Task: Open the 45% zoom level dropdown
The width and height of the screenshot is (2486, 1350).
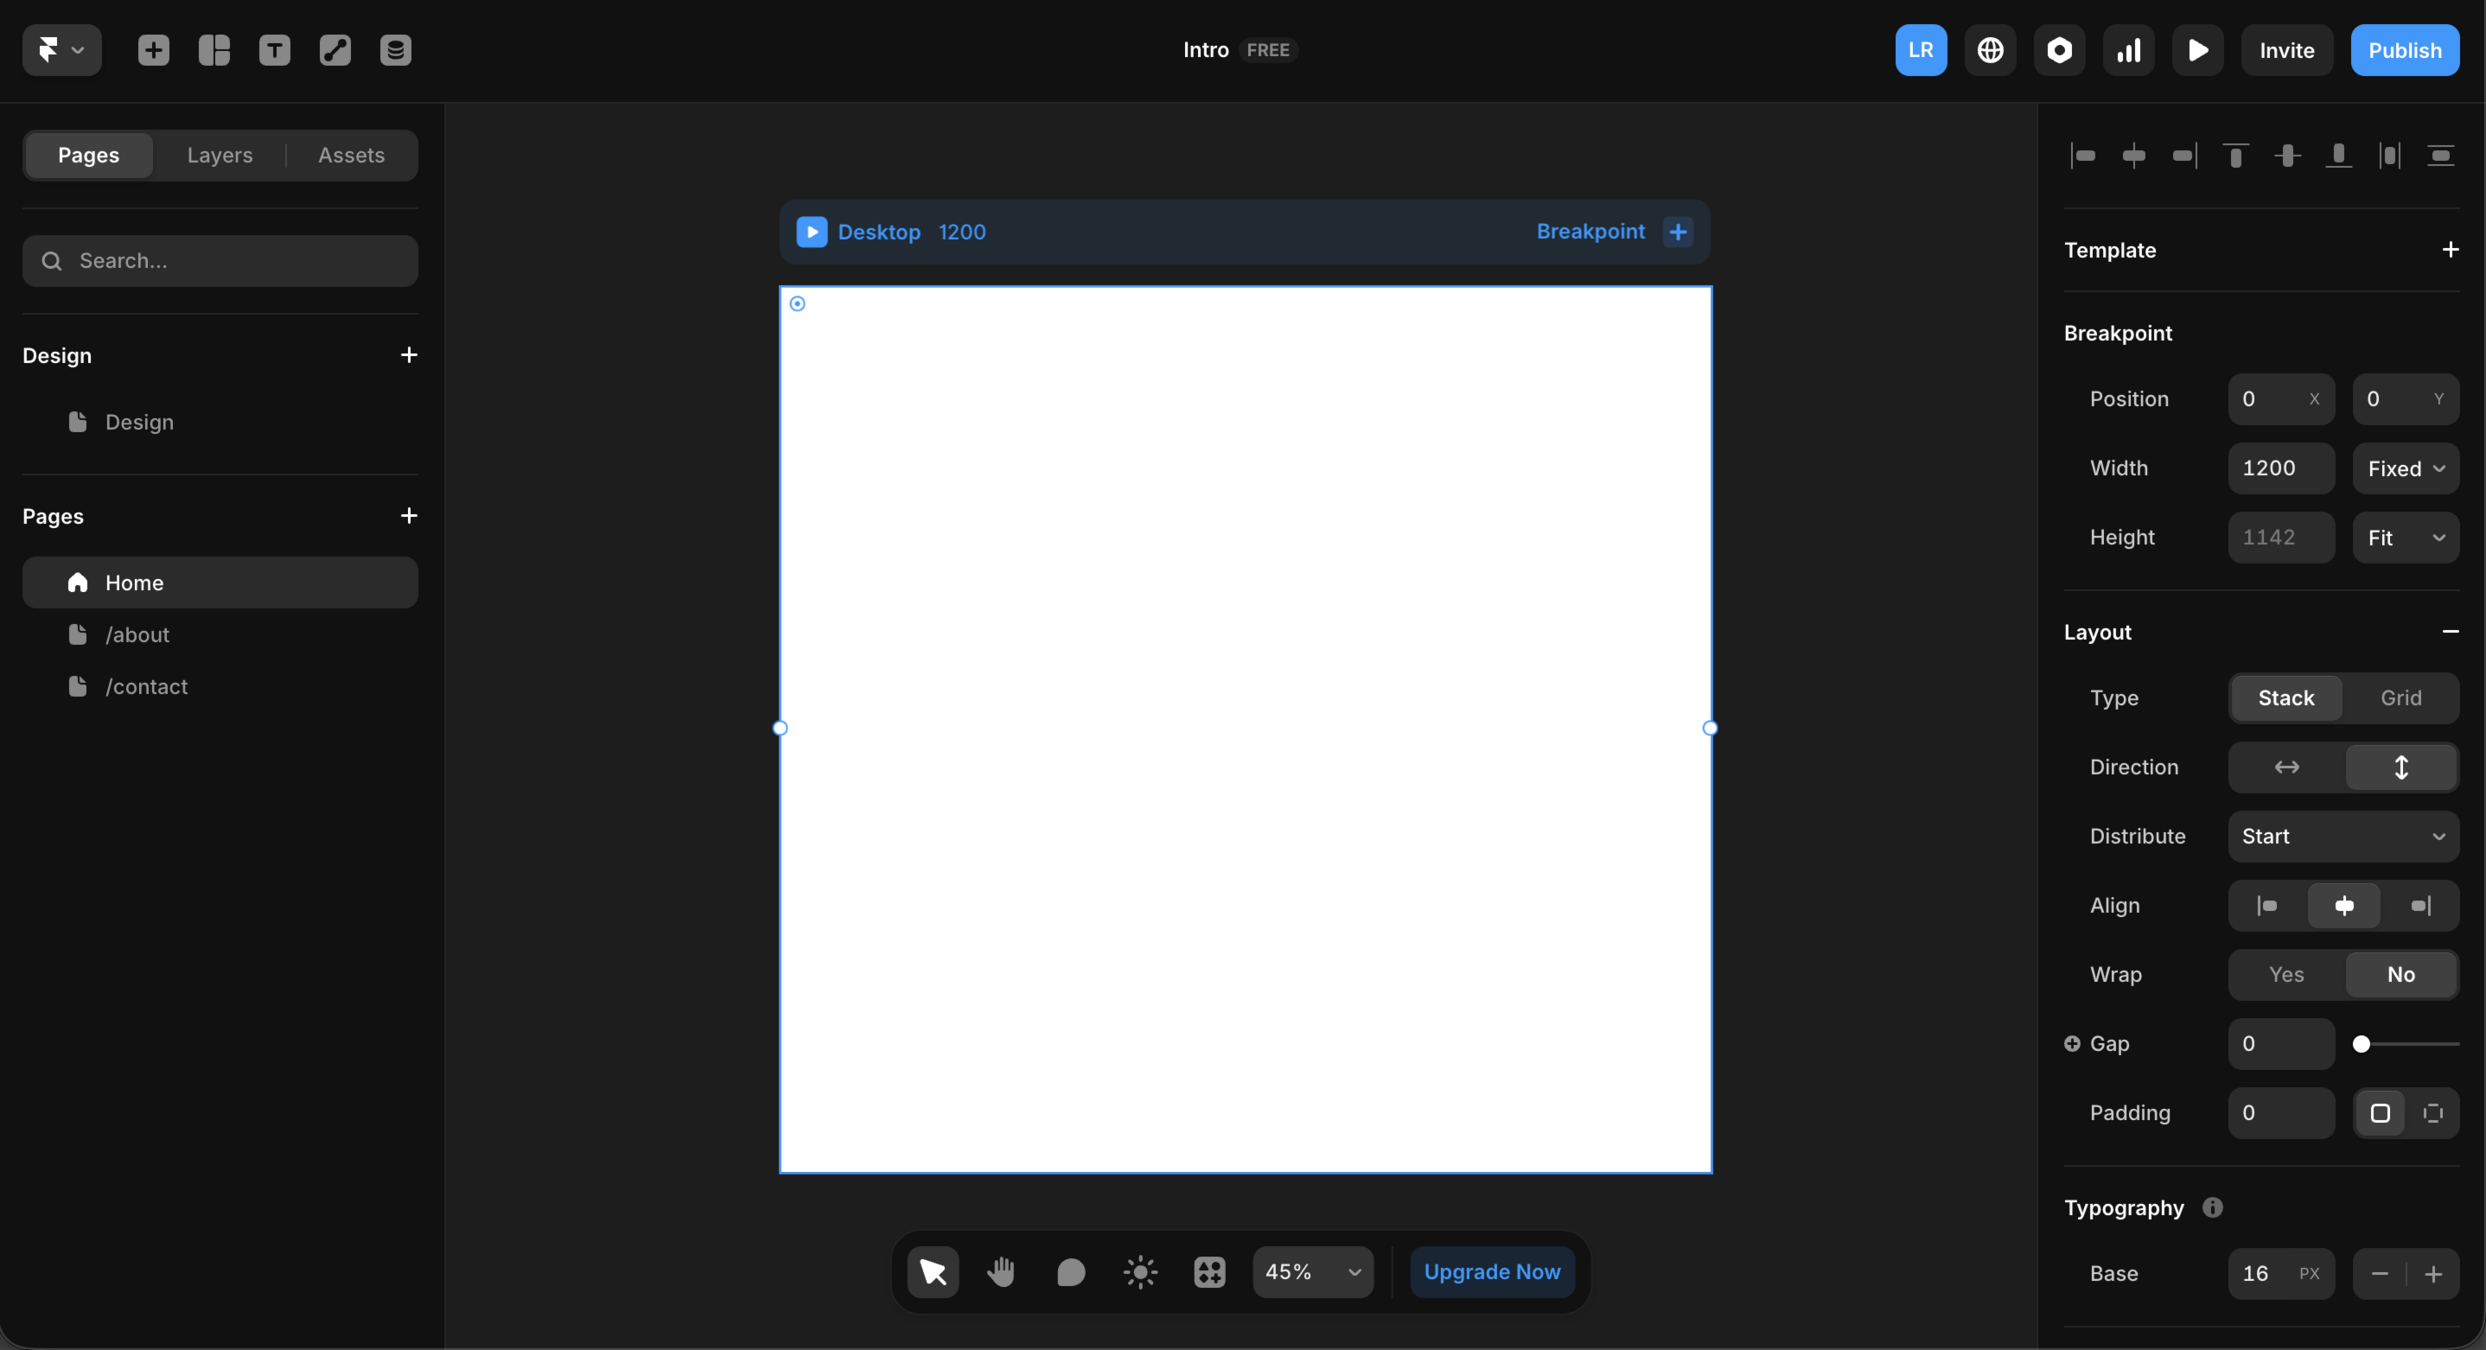Action: (1312, 1272)
